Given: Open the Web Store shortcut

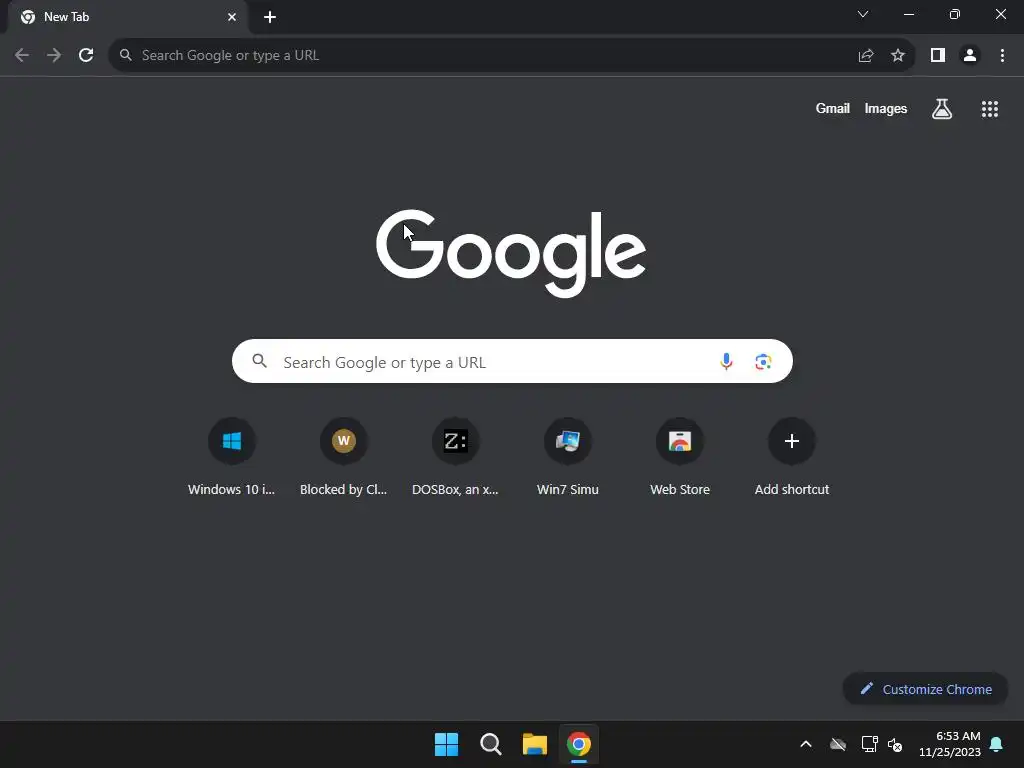Looking at the screenshot, I should tap(680, 457).
